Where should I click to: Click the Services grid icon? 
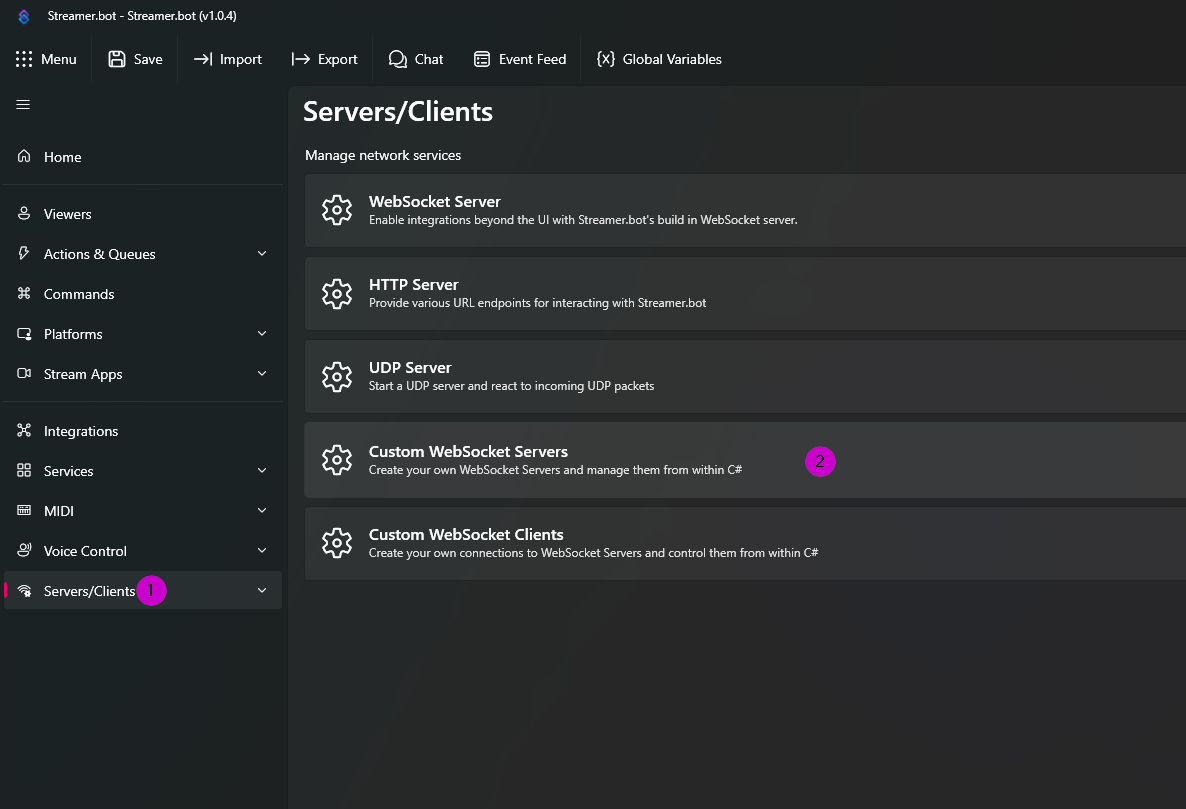pos(24,470)
